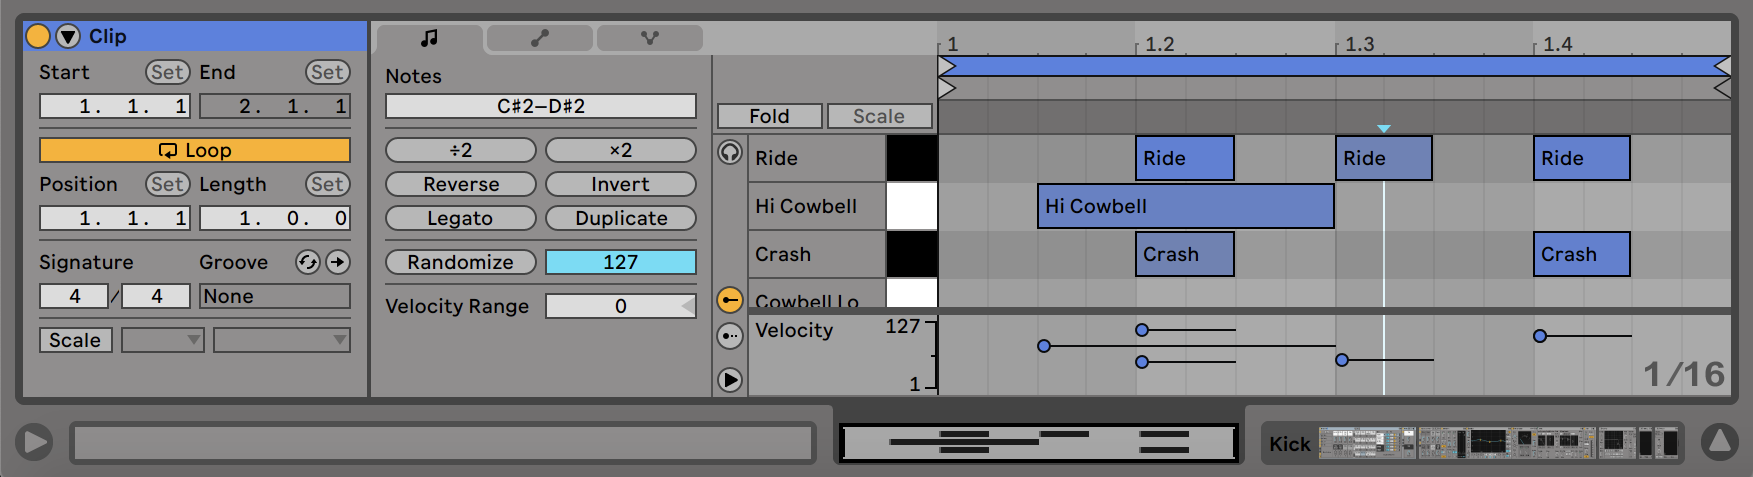The height and width of the screenshot is (477, 1753).
Task: Click the 1.4 ruler marker
Action: pos(1557,44)
